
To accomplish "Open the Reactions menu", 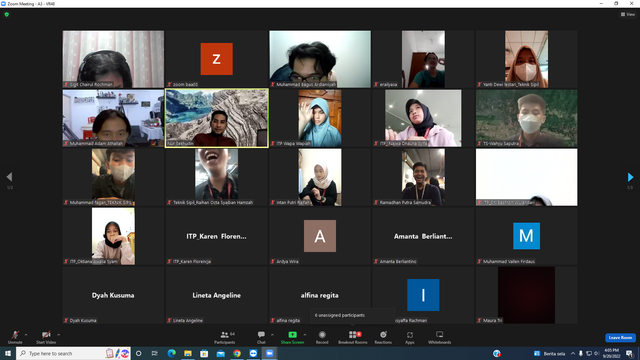I will click(x=383, y=337).
